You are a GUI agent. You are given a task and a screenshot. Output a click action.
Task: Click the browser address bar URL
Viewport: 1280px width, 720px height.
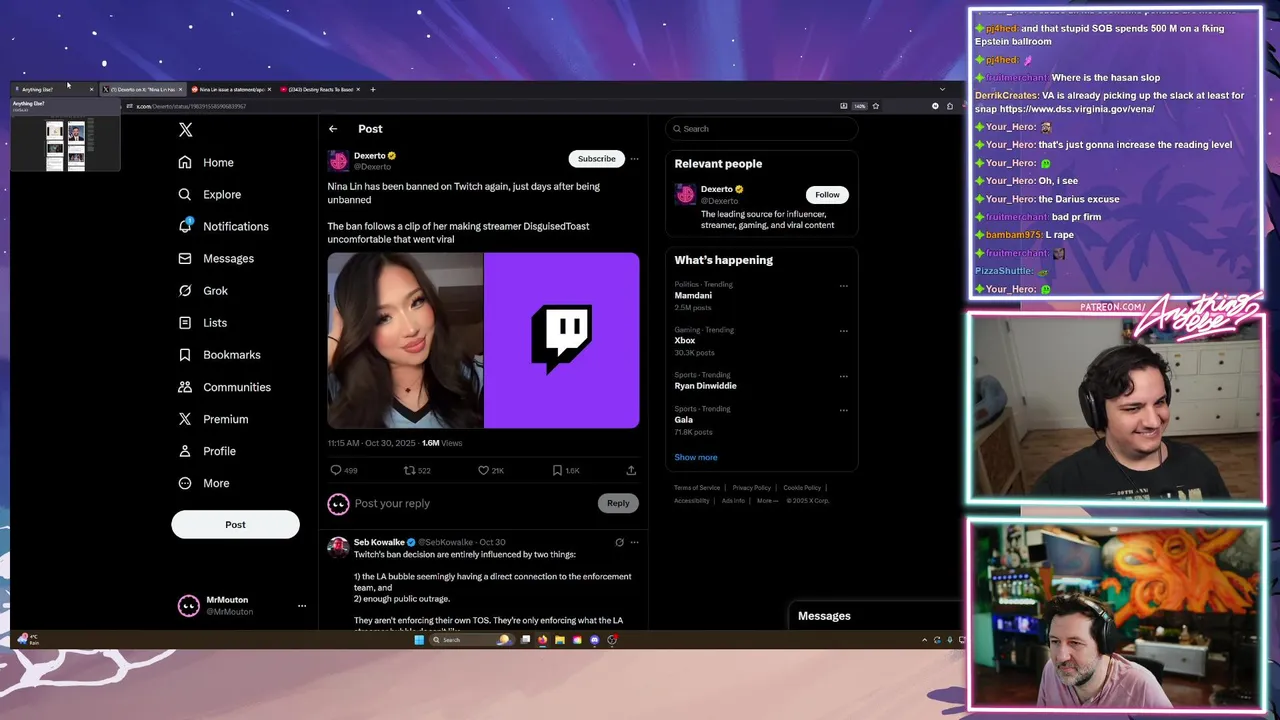(191, 106)
